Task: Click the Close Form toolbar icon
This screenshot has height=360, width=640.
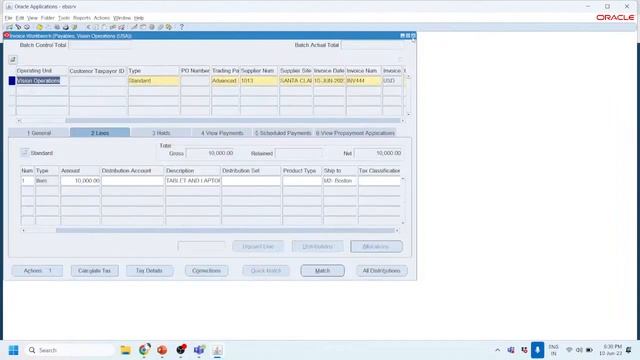Action: pos(75,27)
